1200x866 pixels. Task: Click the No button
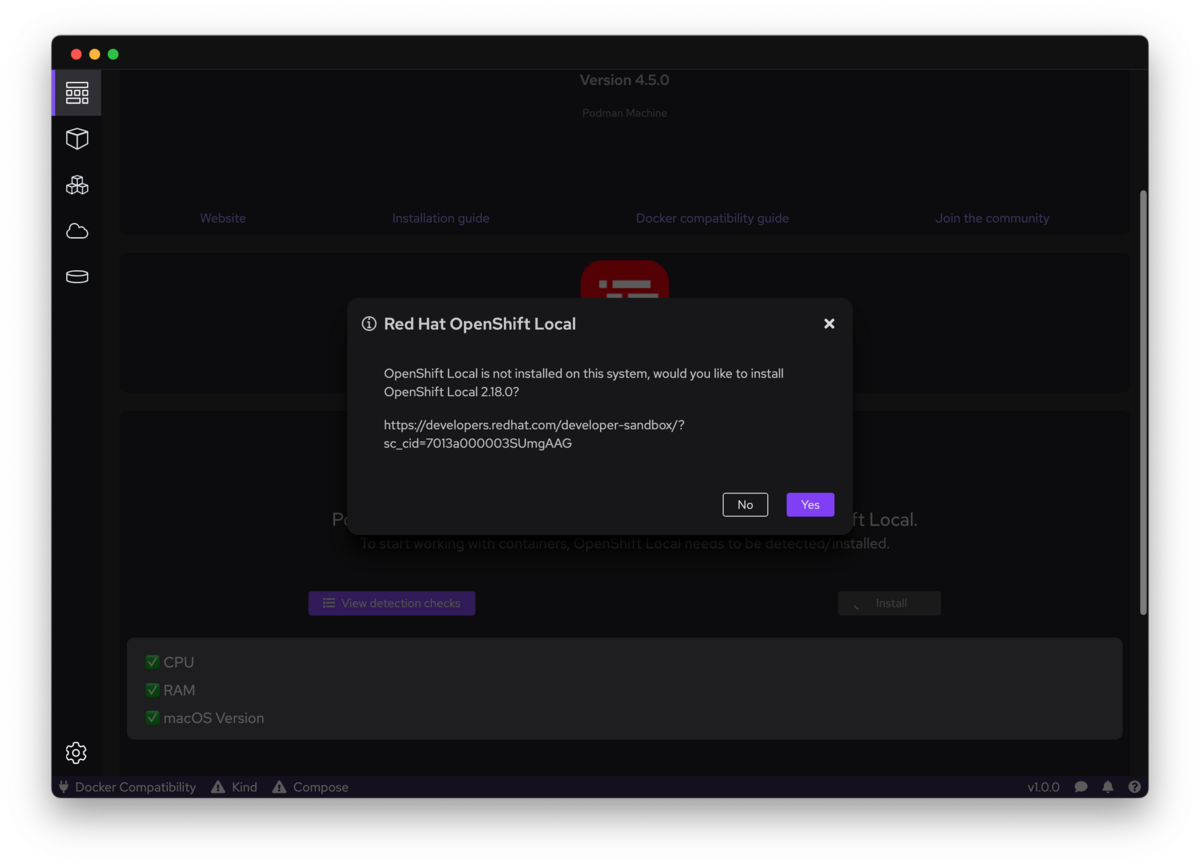(x=745, y=505)
